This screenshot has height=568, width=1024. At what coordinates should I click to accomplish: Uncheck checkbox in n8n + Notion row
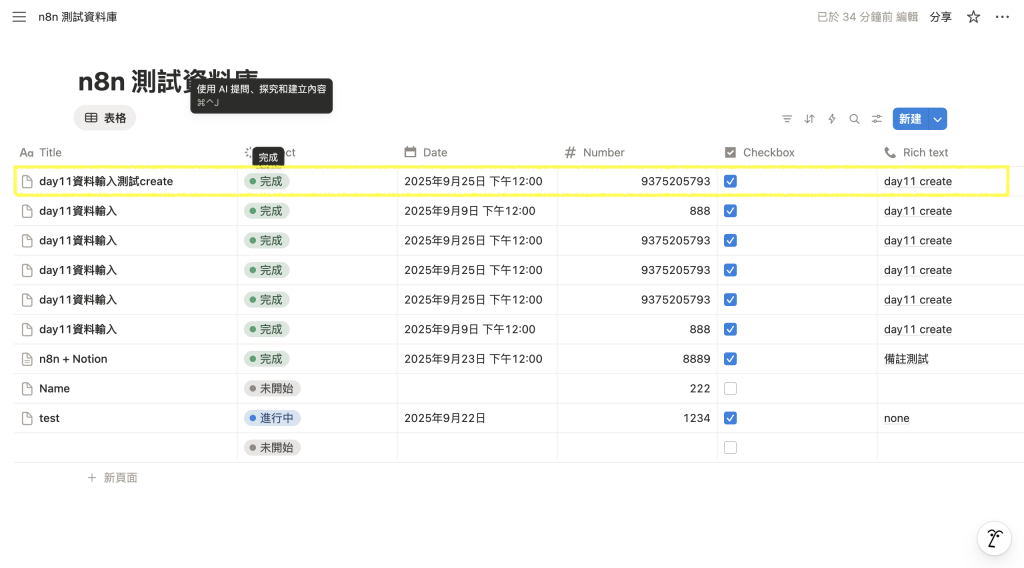point(730,359)
